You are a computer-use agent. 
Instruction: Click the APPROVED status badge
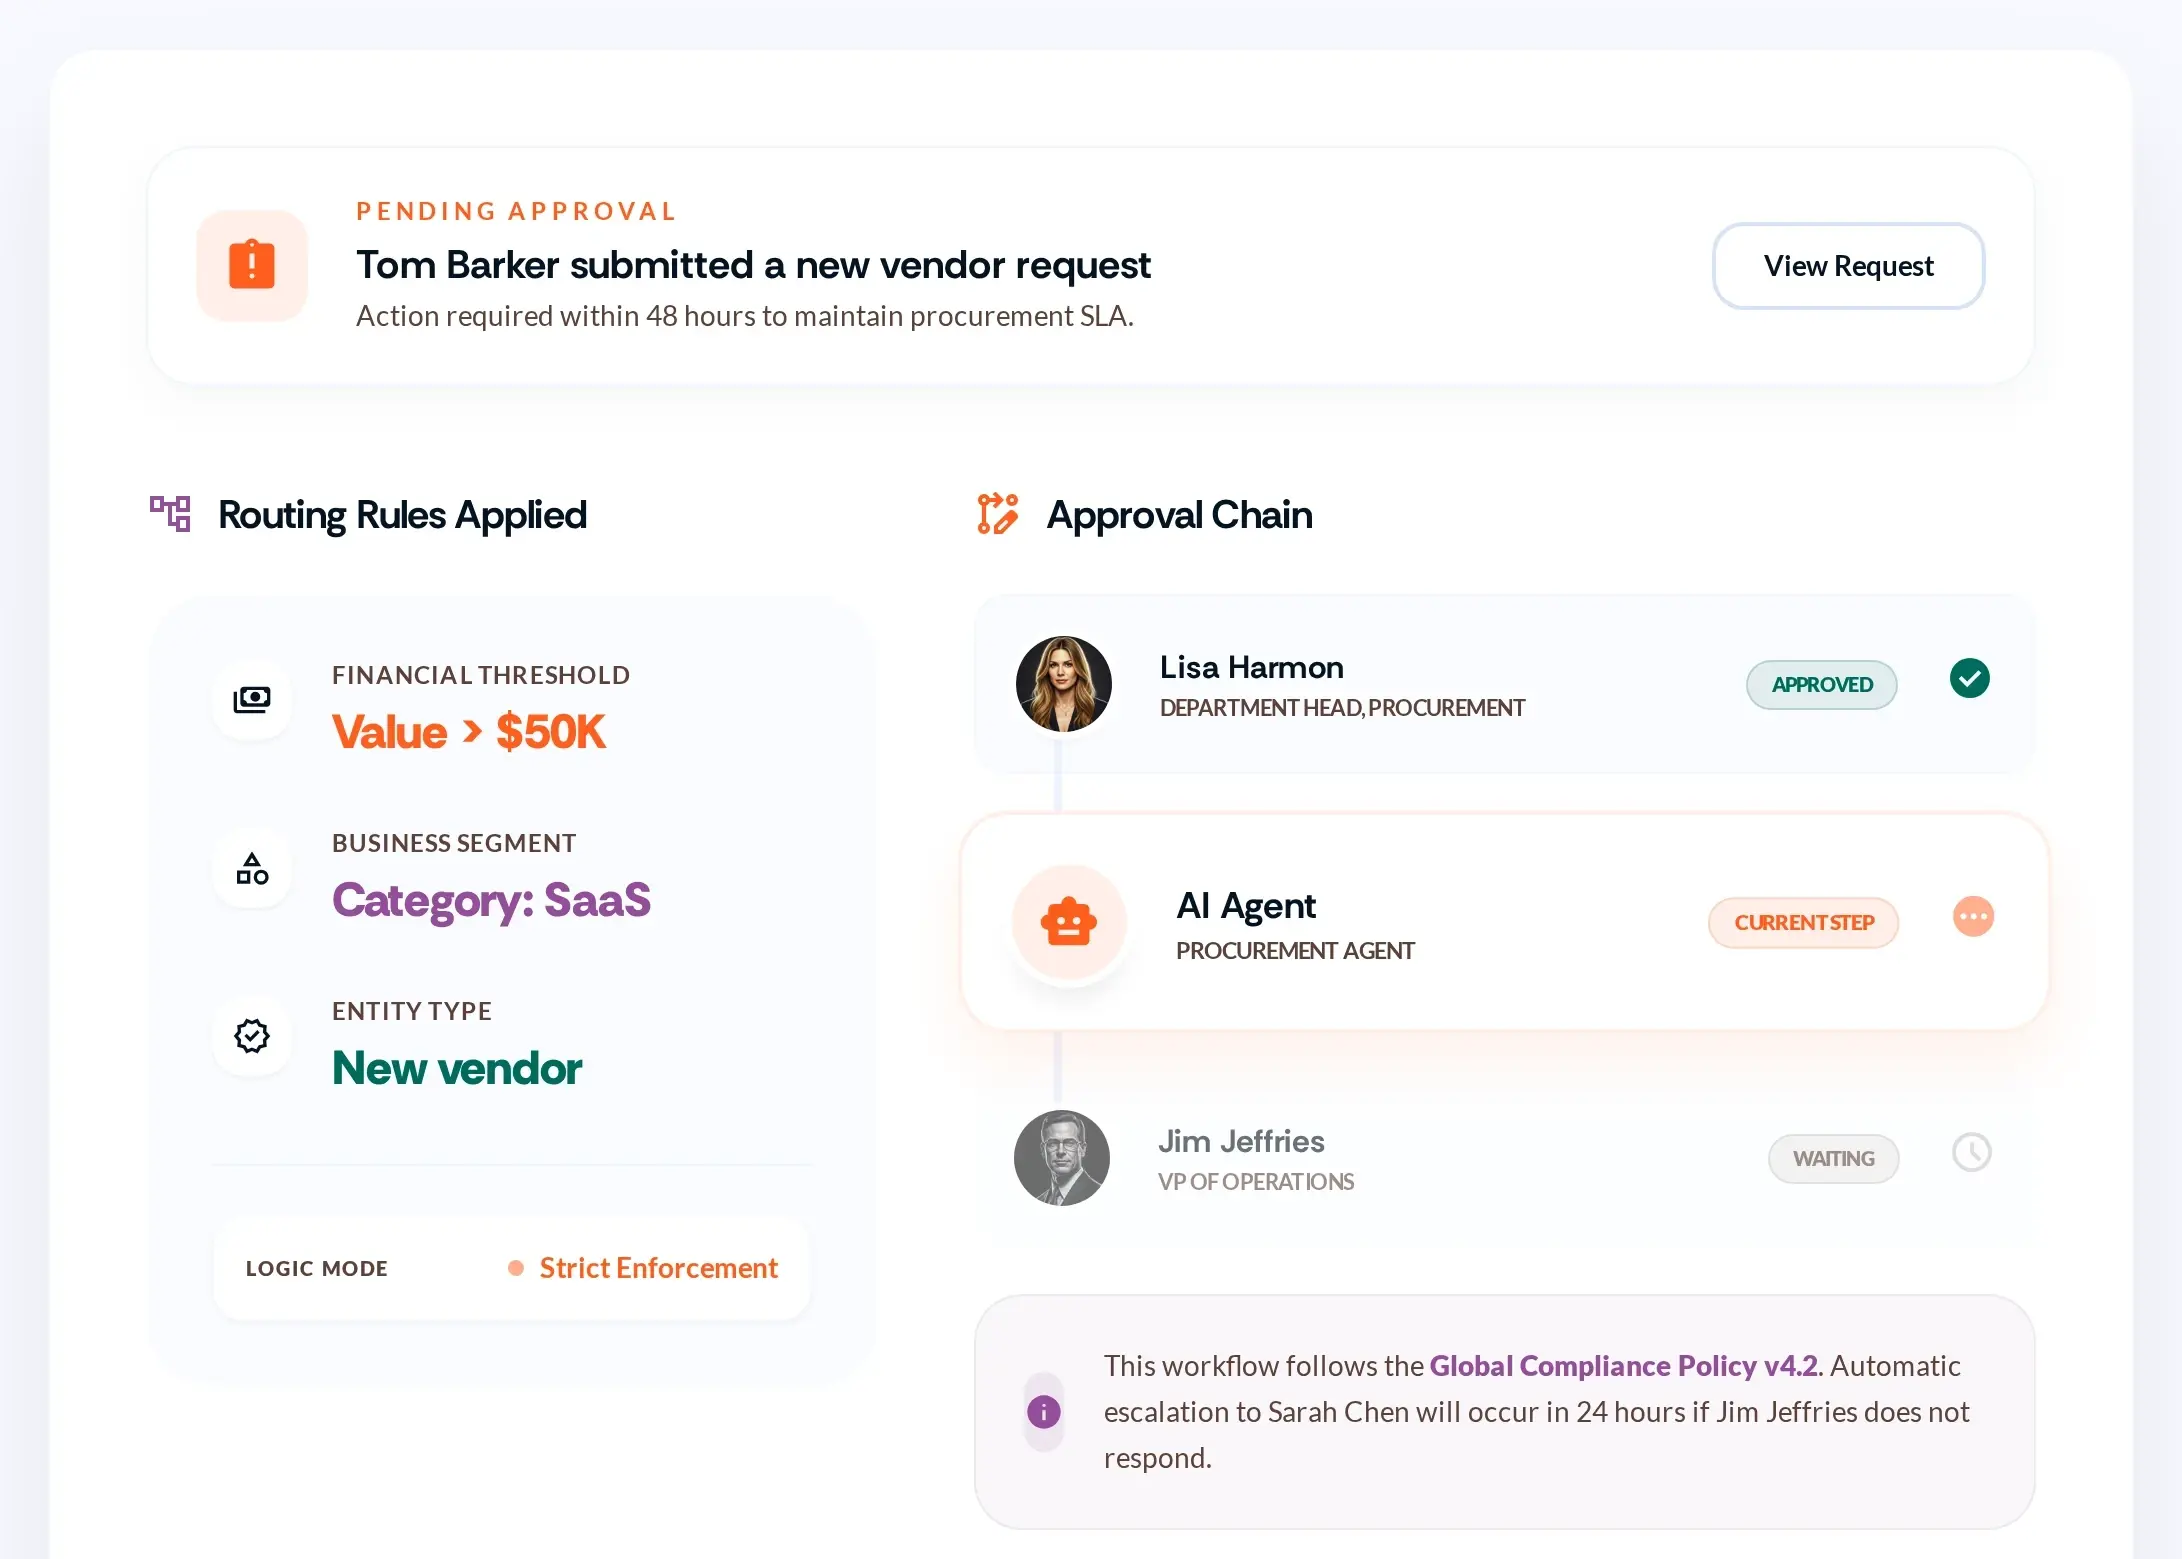click(x=1822, y=685)
